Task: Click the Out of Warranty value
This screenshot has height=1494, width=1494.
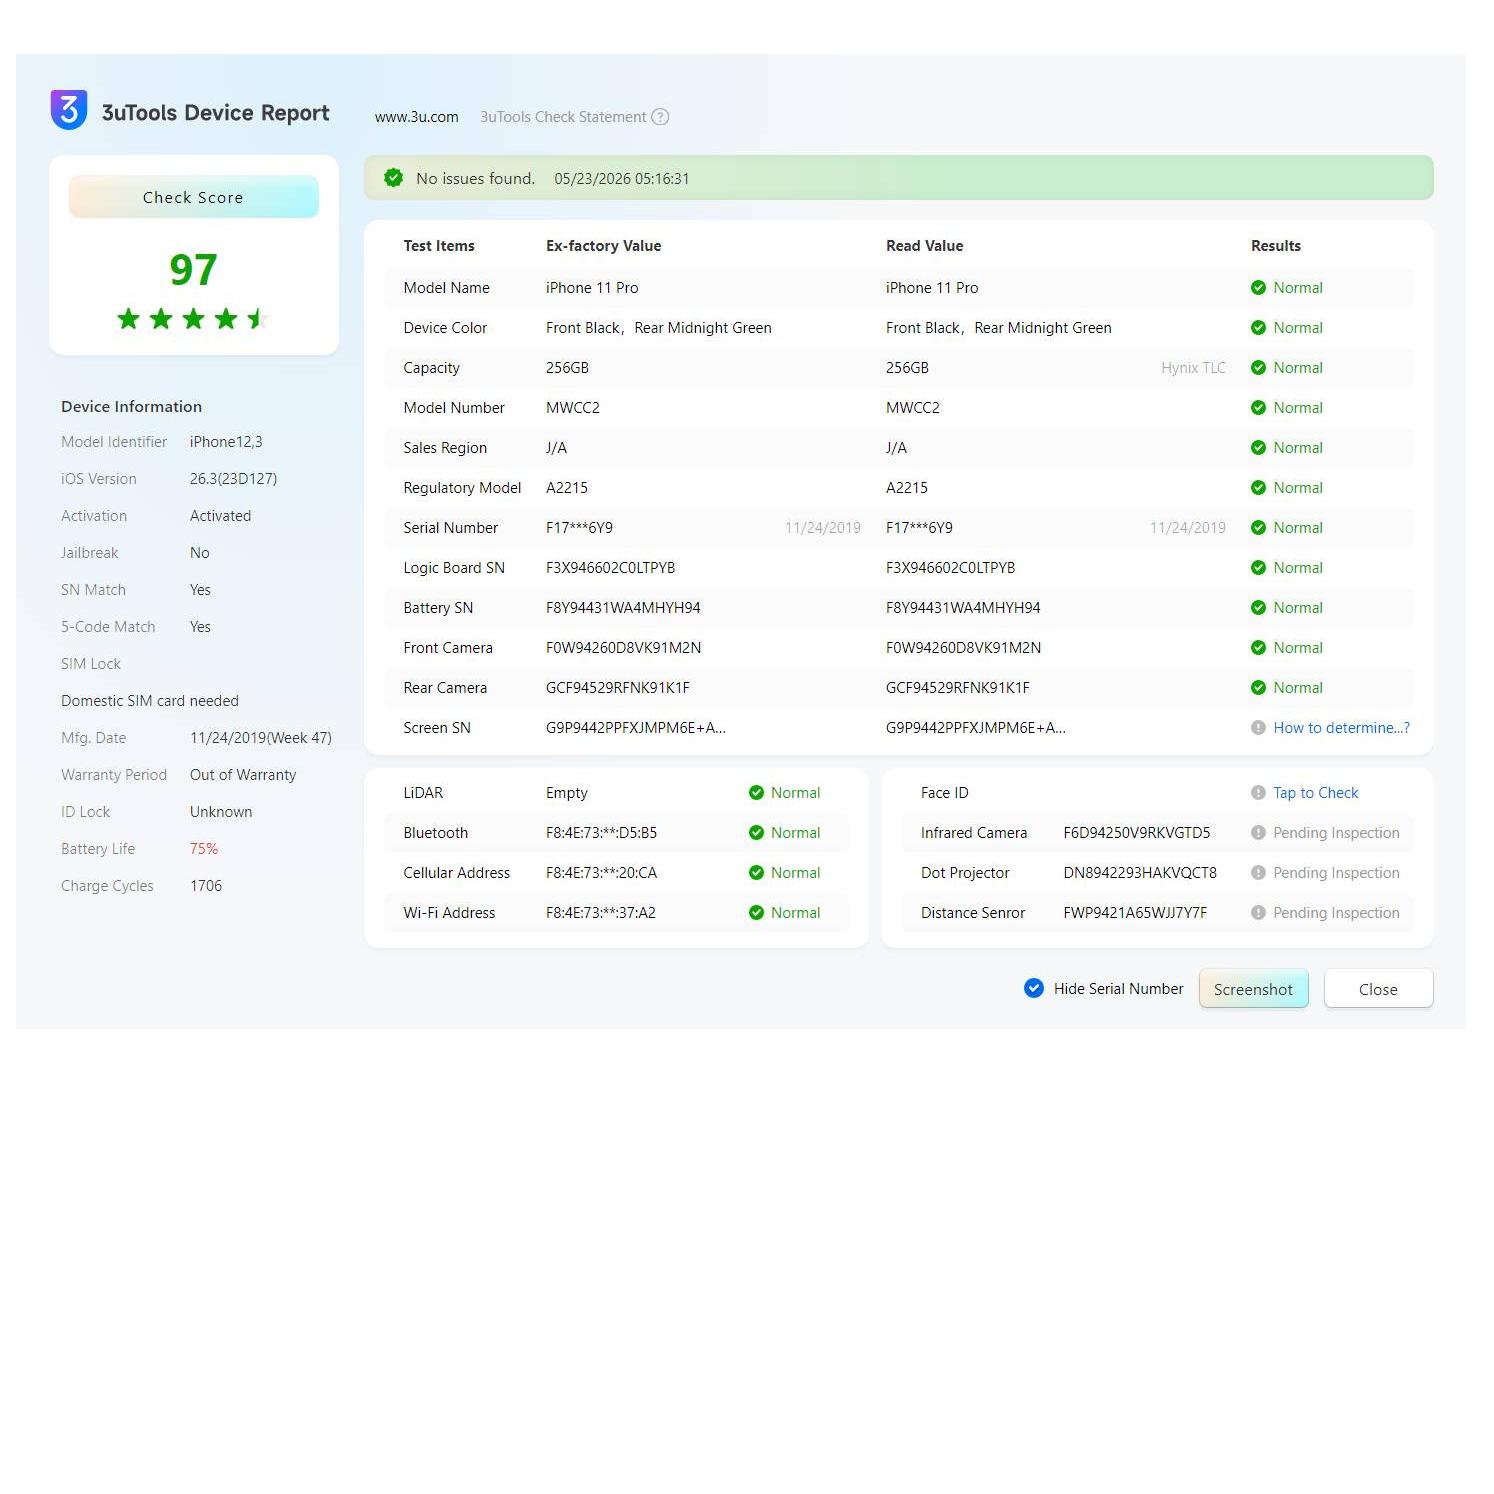Action: pyautogui.click(x=243, y=775)
